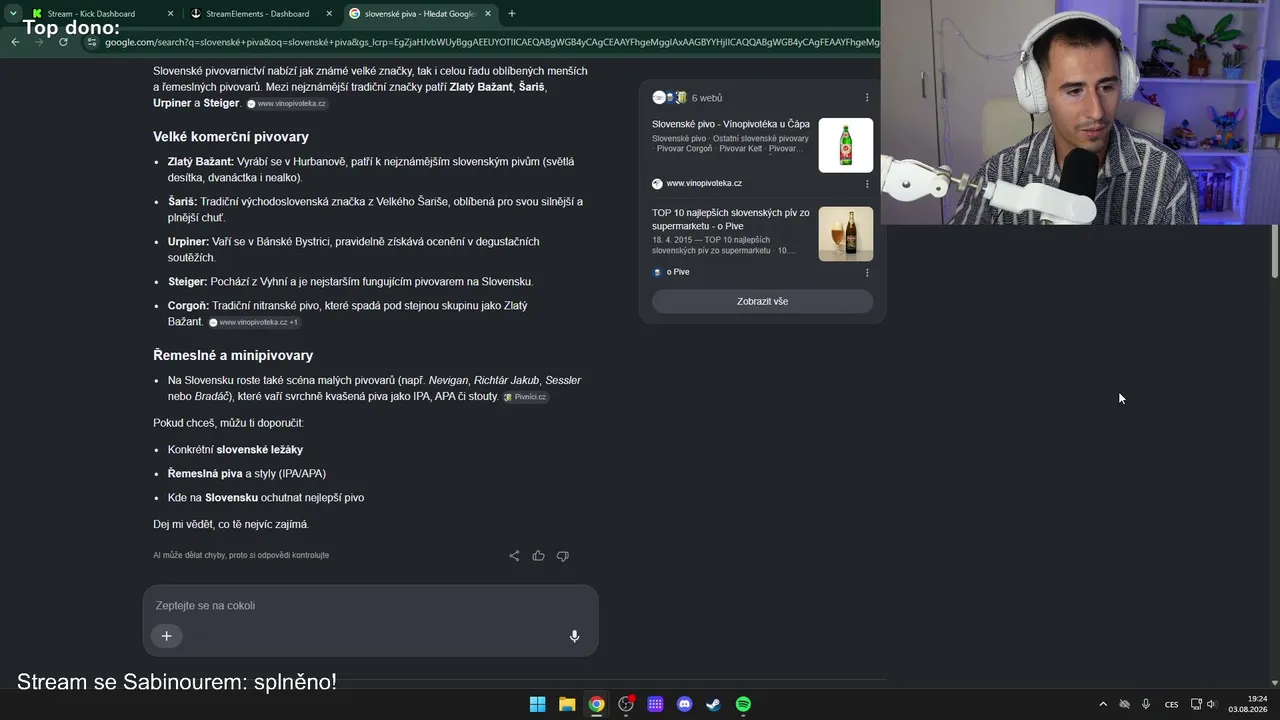Open the CES keyboard language switcher

pyautogui.click(x=1171, y=704)
